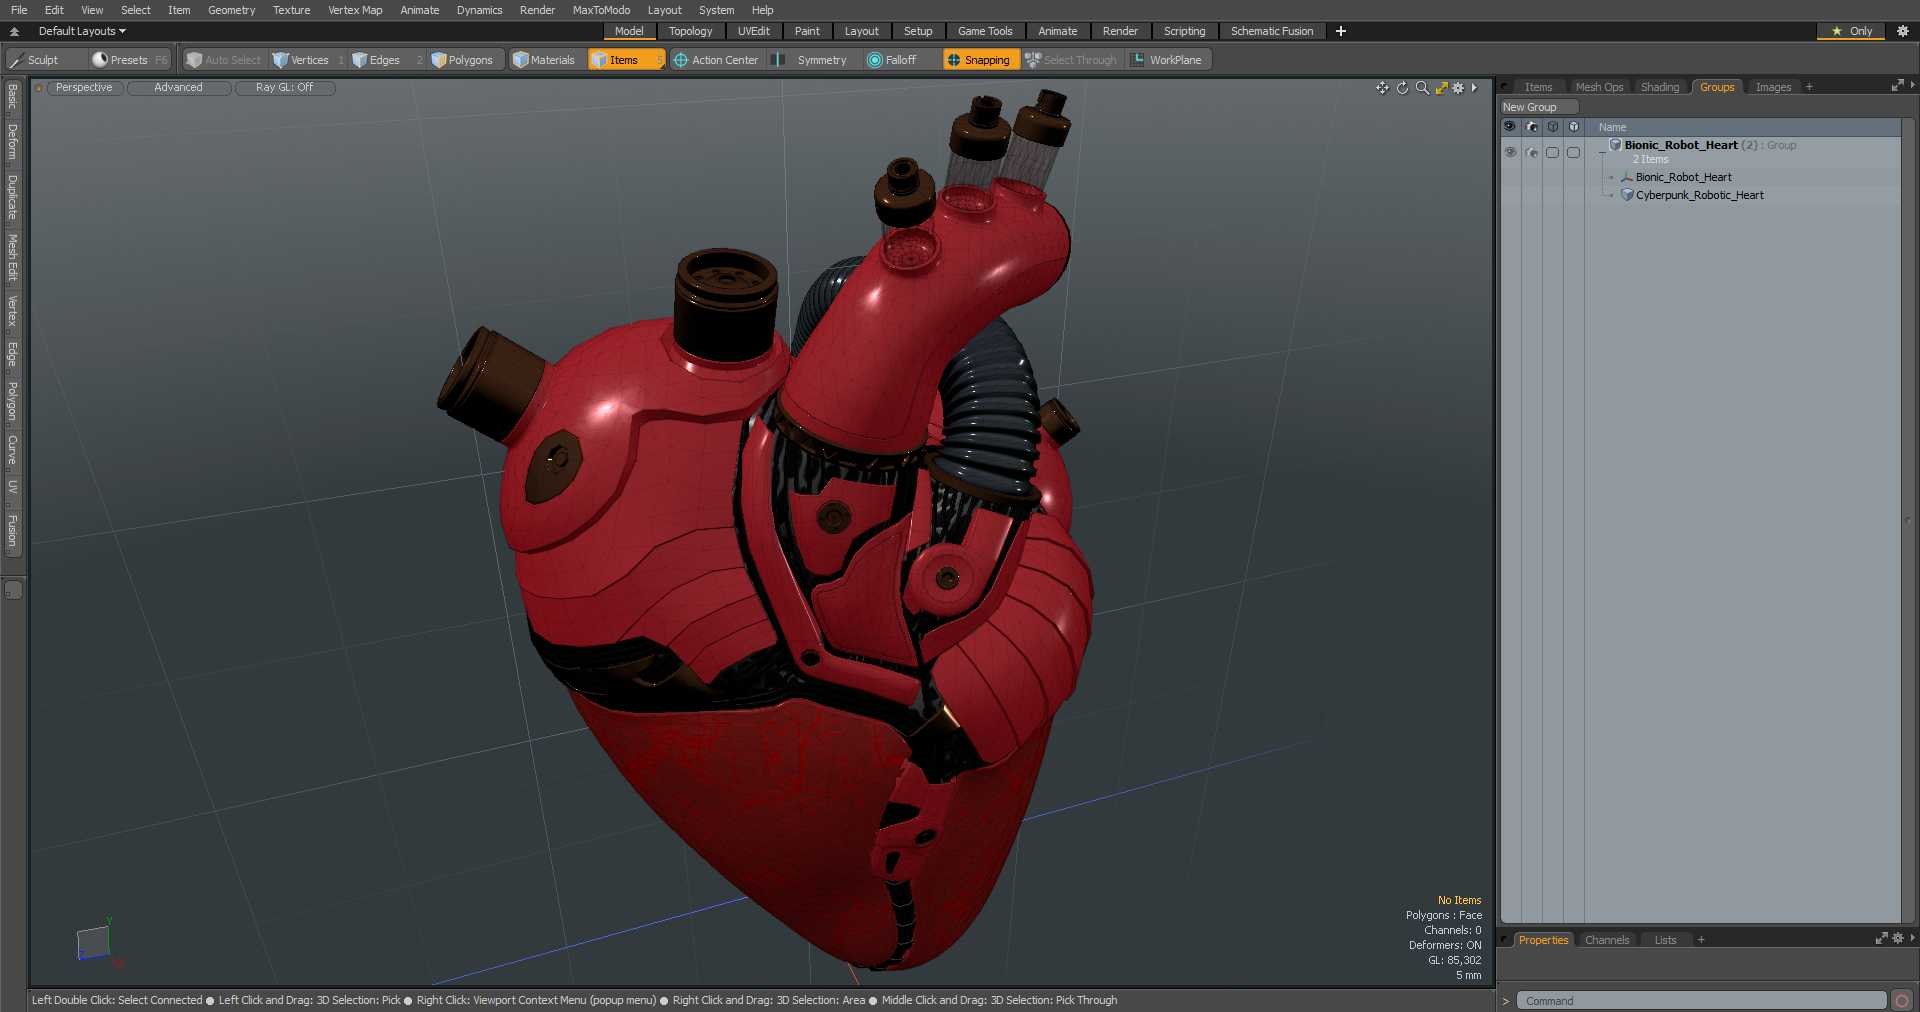Open the Presets browser
The width and height of the screenshot is (1920, 1012).
point(130,60)
